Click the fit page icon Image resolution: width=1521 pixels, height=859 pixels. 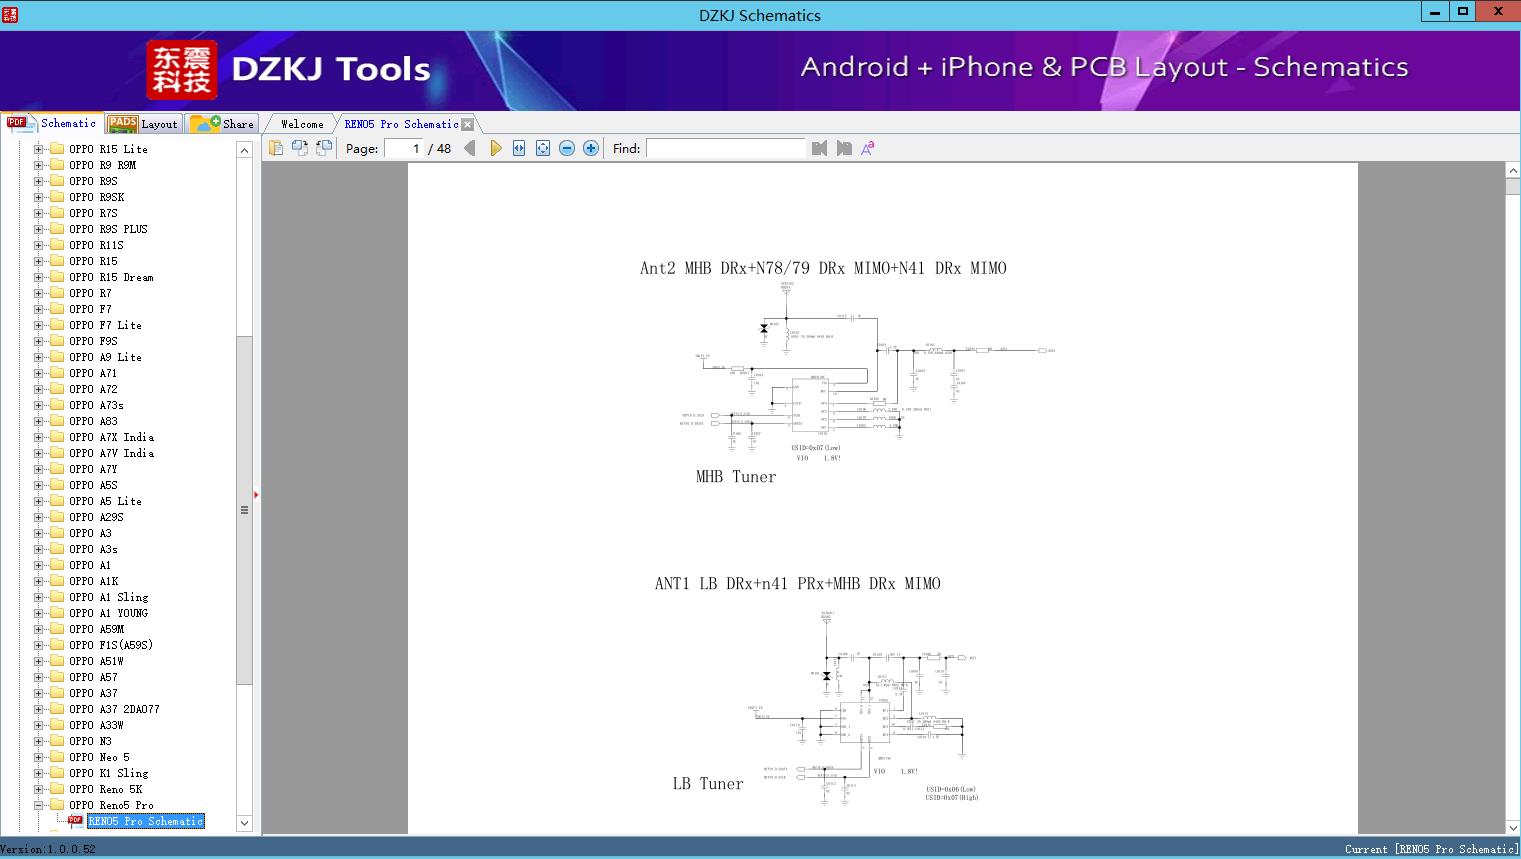(543, 148)
